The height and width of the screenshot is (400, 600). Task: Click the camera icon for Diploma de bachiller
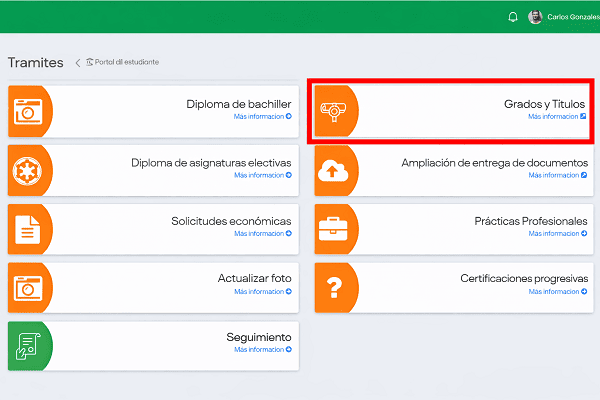27,110
